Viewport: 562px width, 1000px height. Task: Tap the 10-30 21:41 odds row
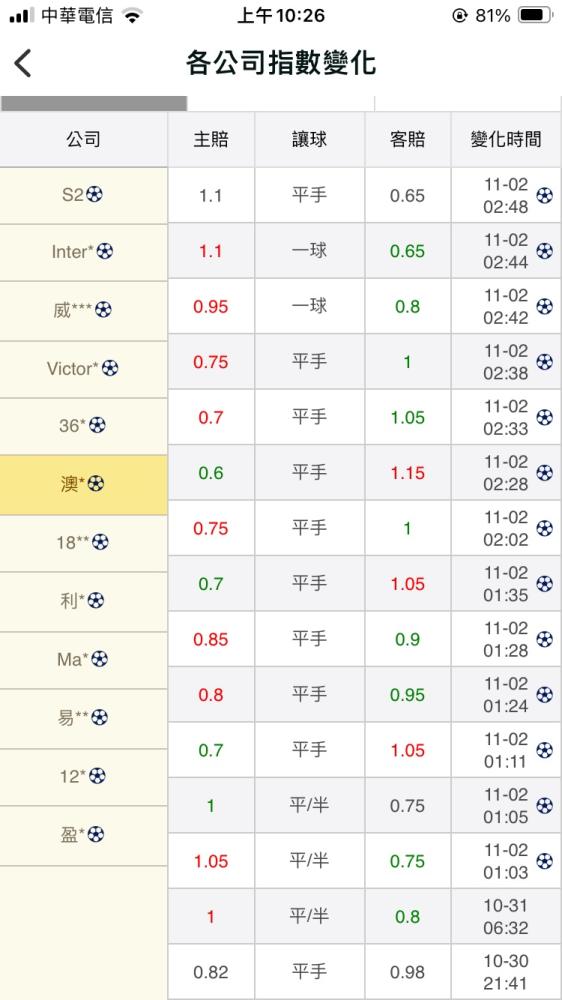[364, 972]
